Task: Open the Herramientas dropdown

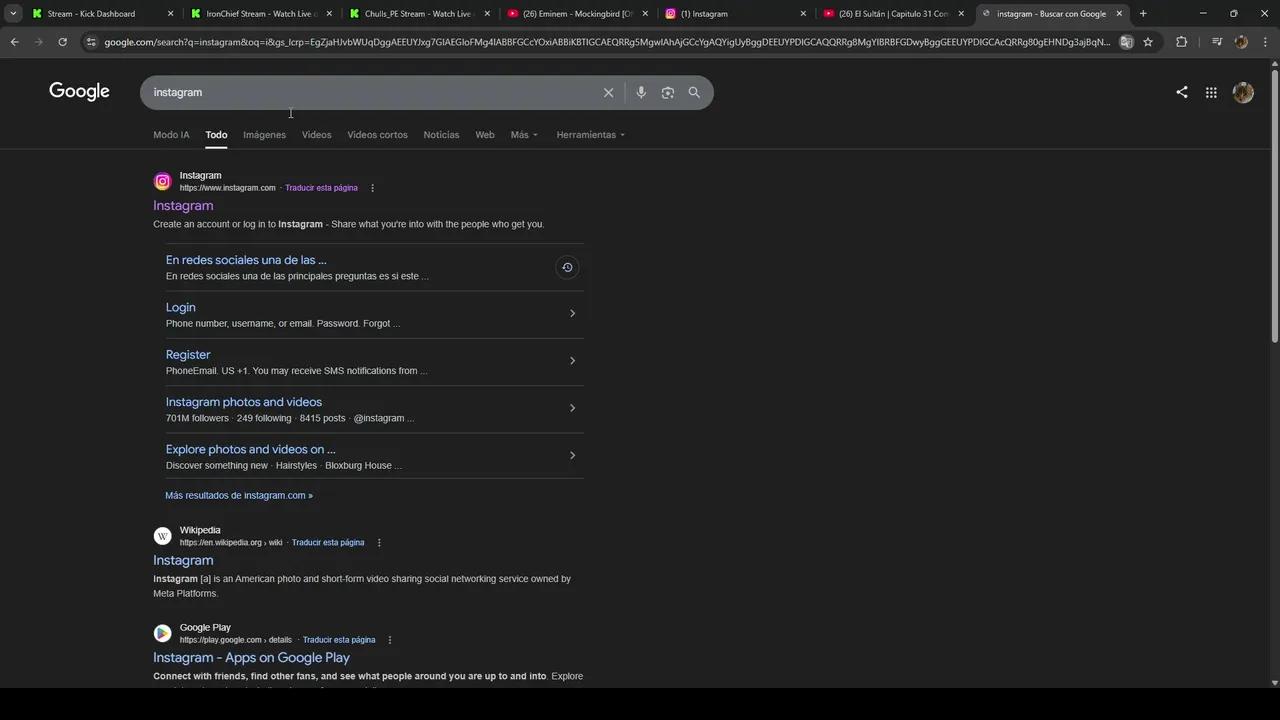Action: coord(590,135)
